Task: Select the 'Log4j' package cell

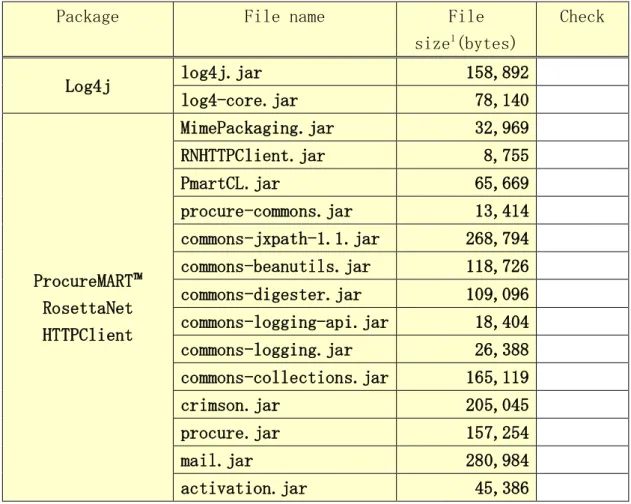Action: tap(88, 86)
